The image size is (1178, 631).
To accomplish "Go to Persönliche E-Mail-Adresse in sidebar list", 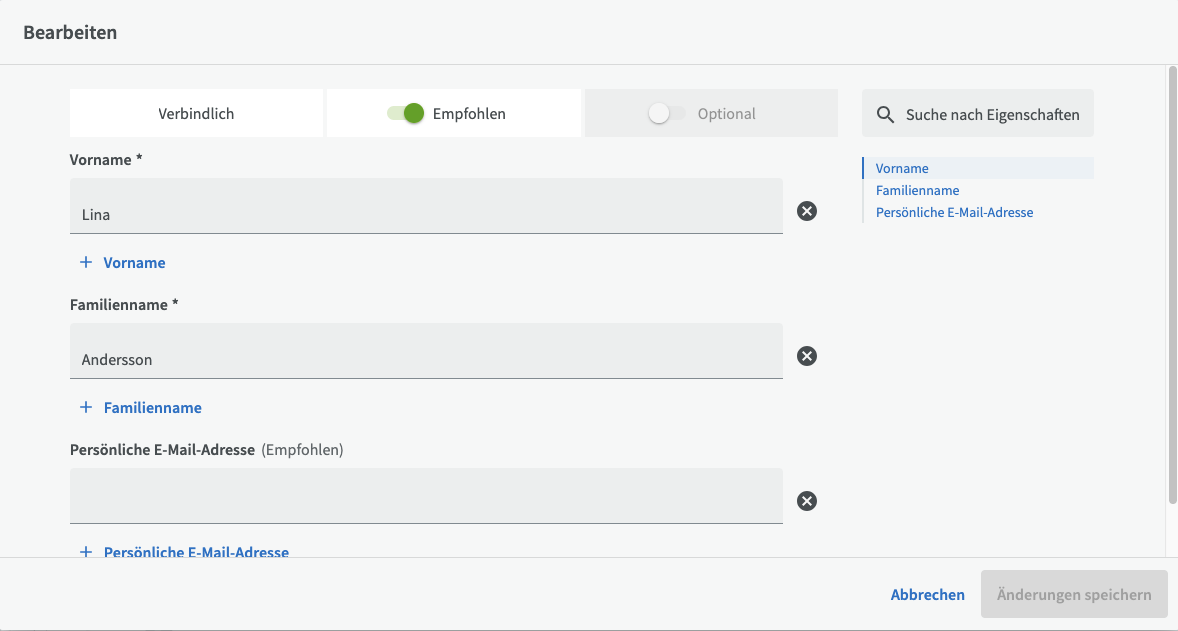I will (x=954, y=213).
